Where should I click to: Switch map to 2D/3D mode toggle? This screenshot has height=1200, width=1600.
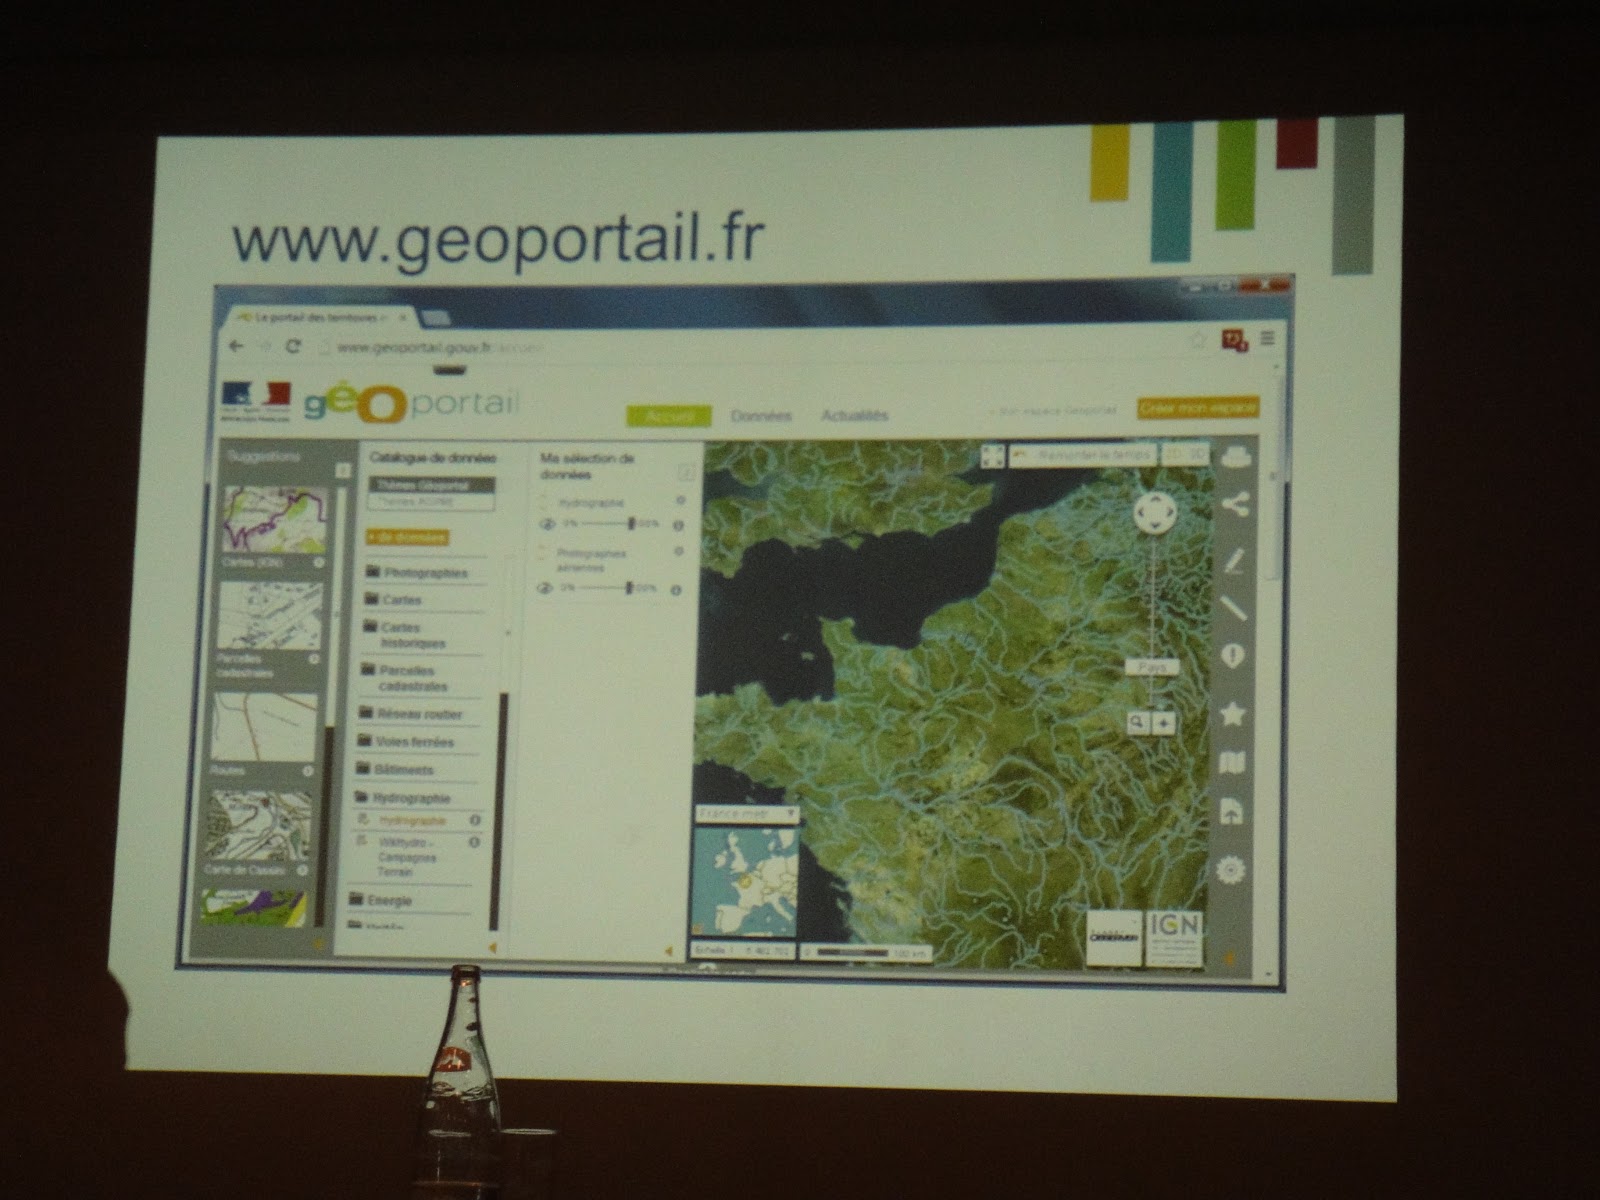pyautogui.click(x=1185, y=455)
